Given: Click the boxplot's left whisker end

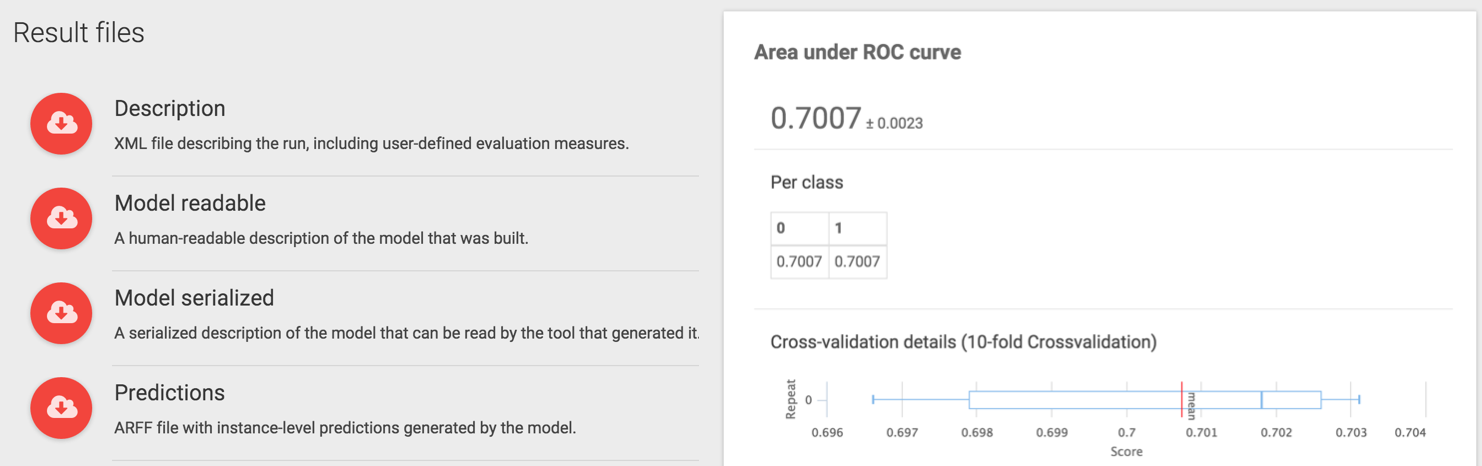Looking at the screenshot, I should coord(873,400).
